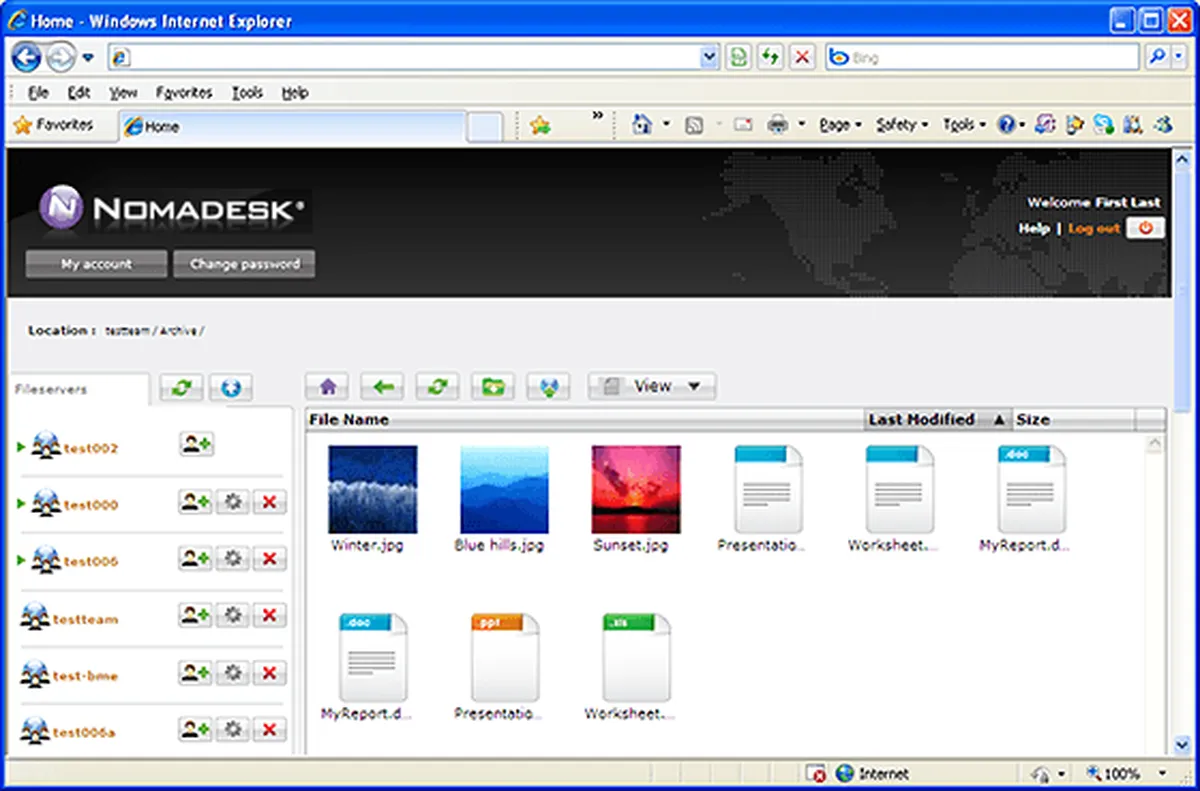Expand the test002 fileserver tree arrow
1200x791 pixels.
22,447
